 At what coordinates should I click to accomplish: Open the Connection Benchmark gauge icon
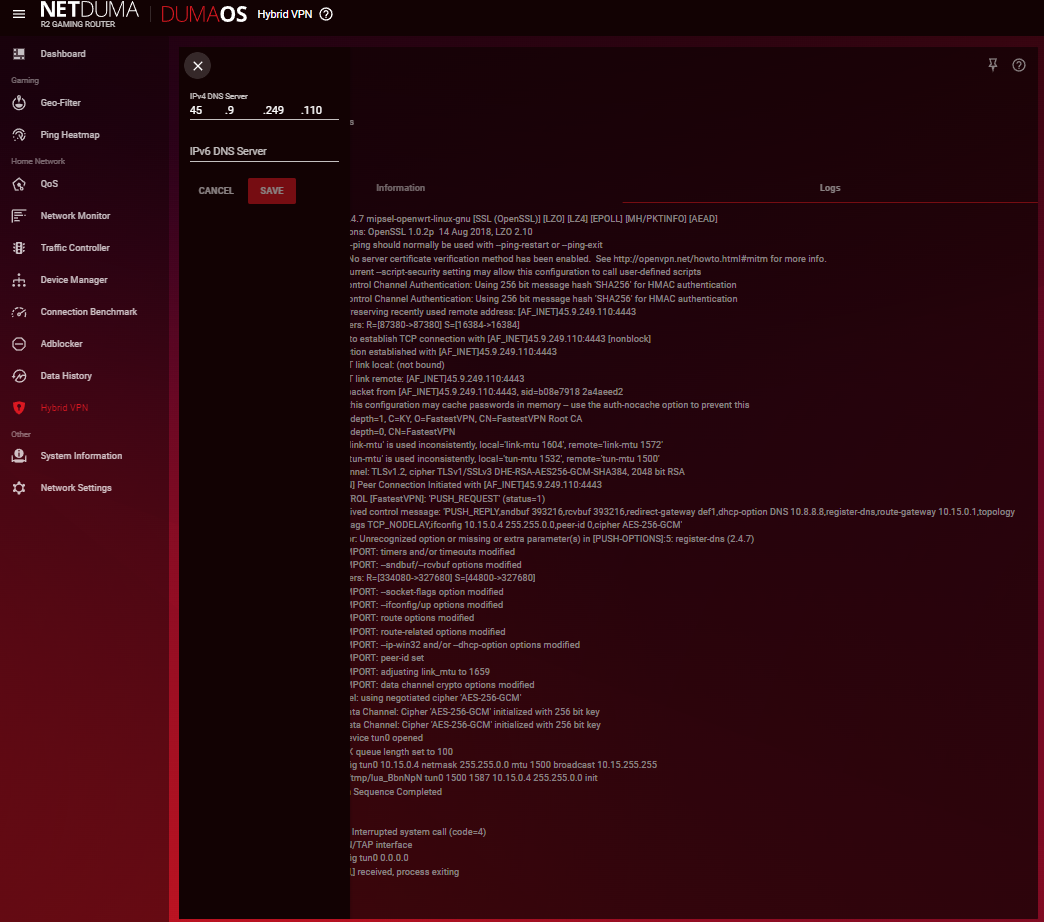(18, 312)
